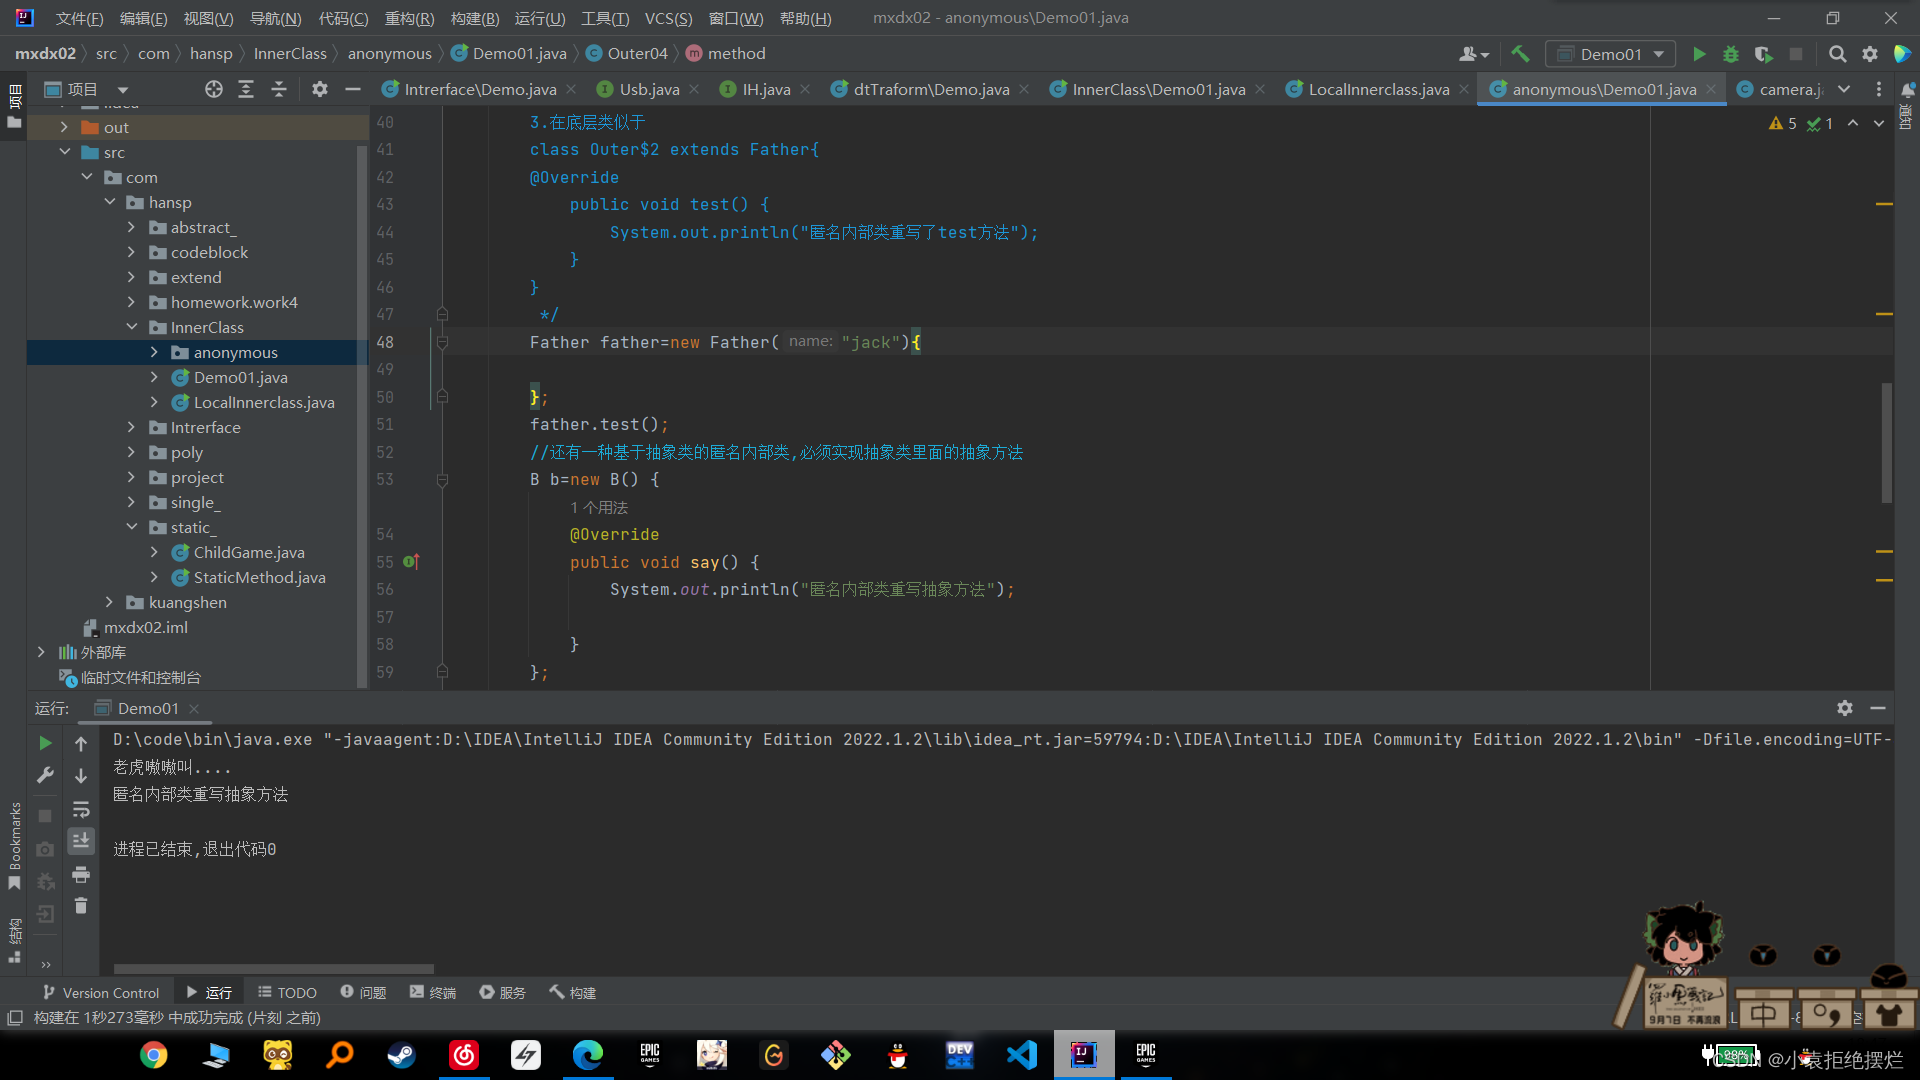
Task: Open the 重构(R) menu
Action: tap(409, 18)
